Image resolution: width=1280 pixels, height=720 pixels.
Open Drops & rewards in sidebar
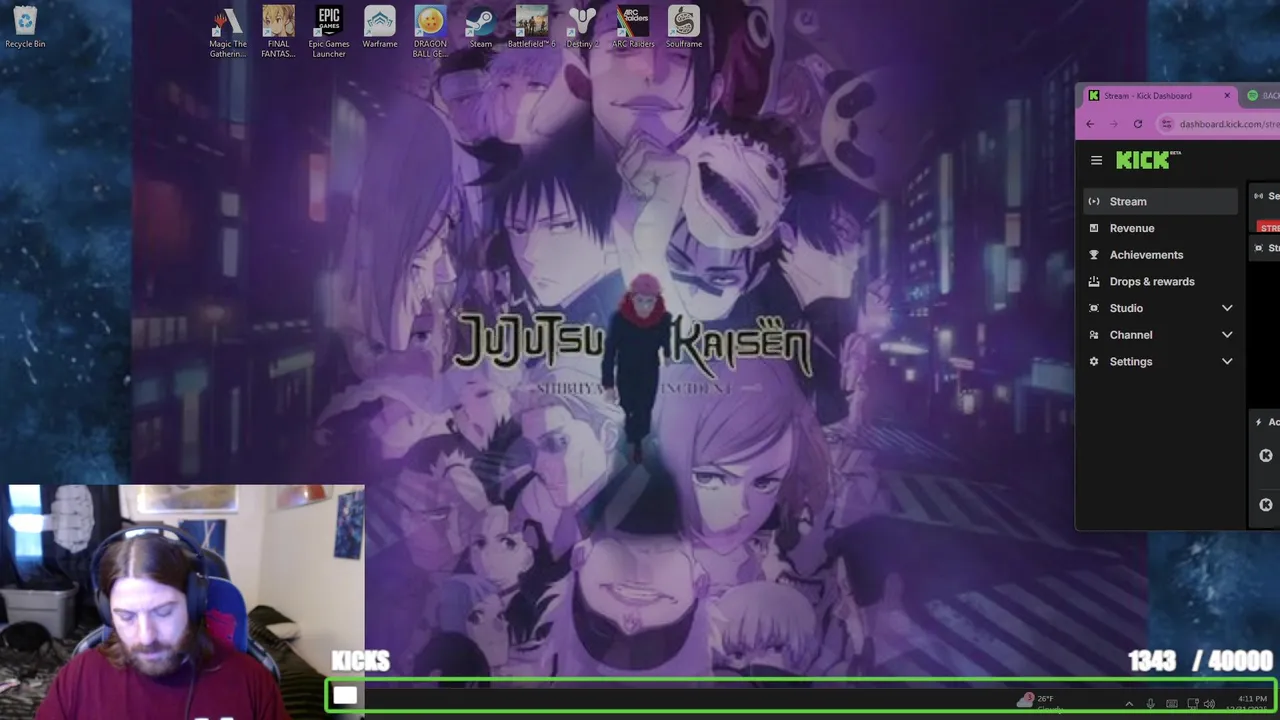pos(1161,282)
